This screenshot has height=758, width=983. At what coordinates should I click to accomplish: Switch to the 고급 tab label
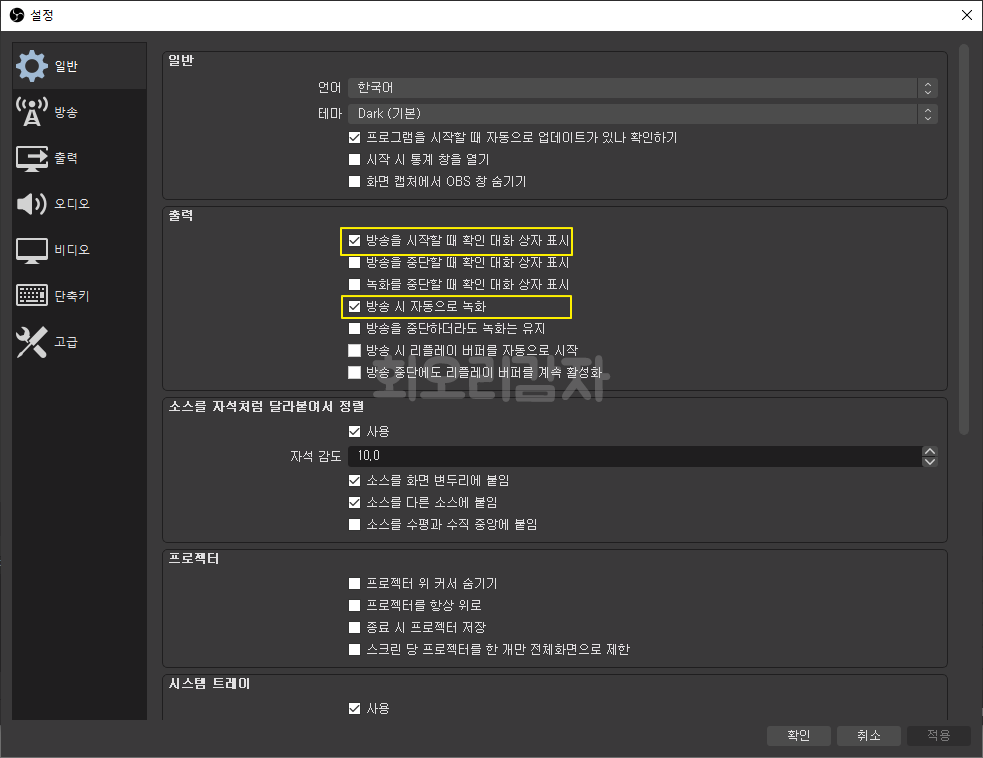pos(66,342)
